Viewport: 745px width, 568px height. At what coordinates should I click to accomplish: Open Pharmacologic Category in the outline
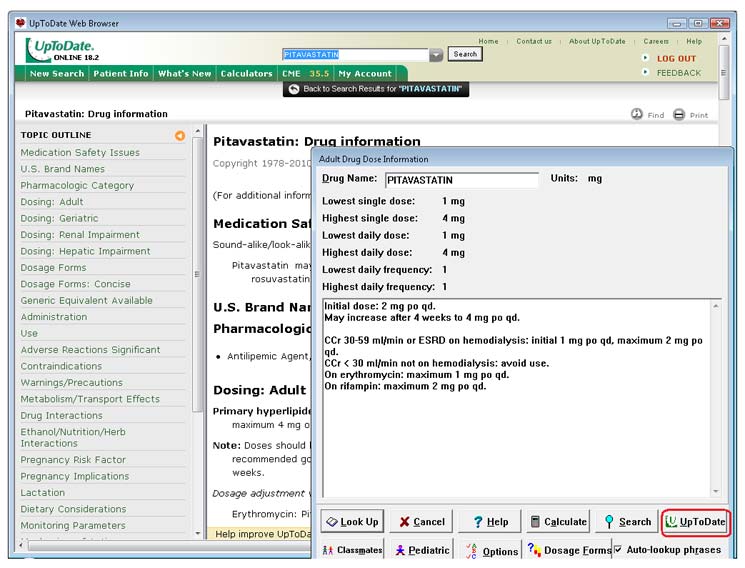[x=77, y=185]
